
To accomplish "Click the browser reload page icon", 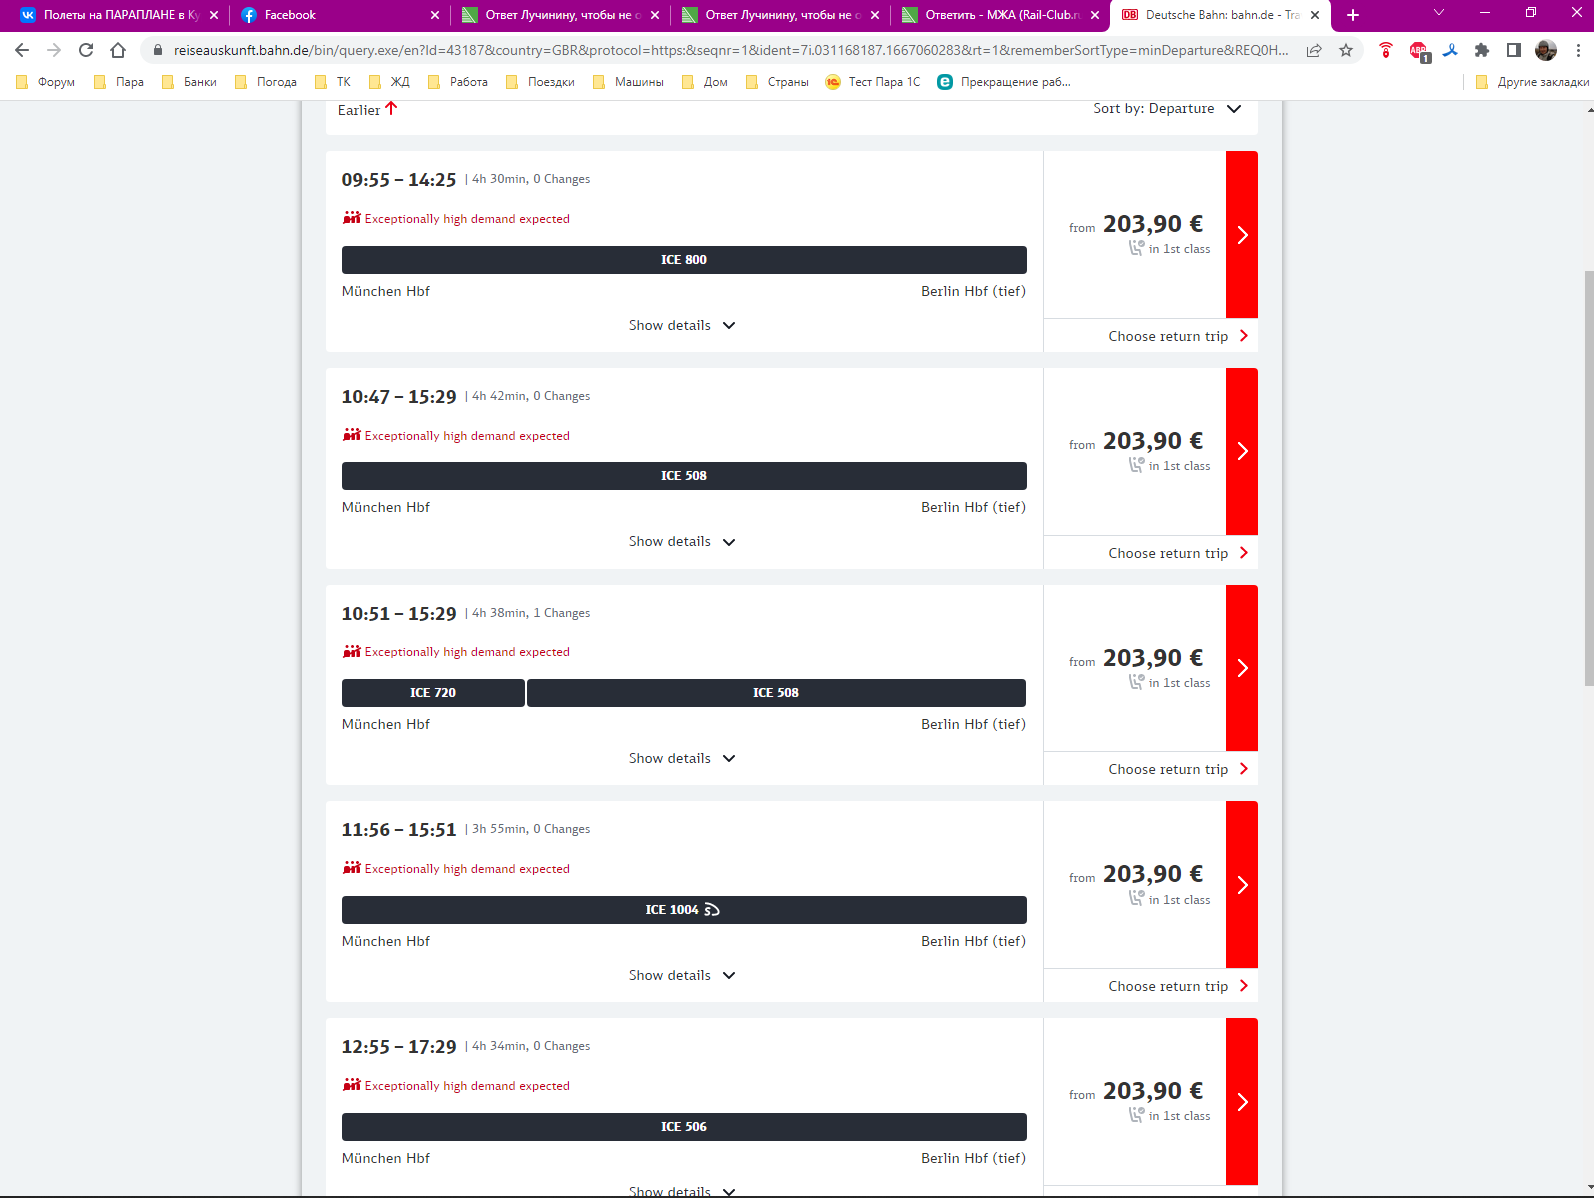I will tap(86, 50).
